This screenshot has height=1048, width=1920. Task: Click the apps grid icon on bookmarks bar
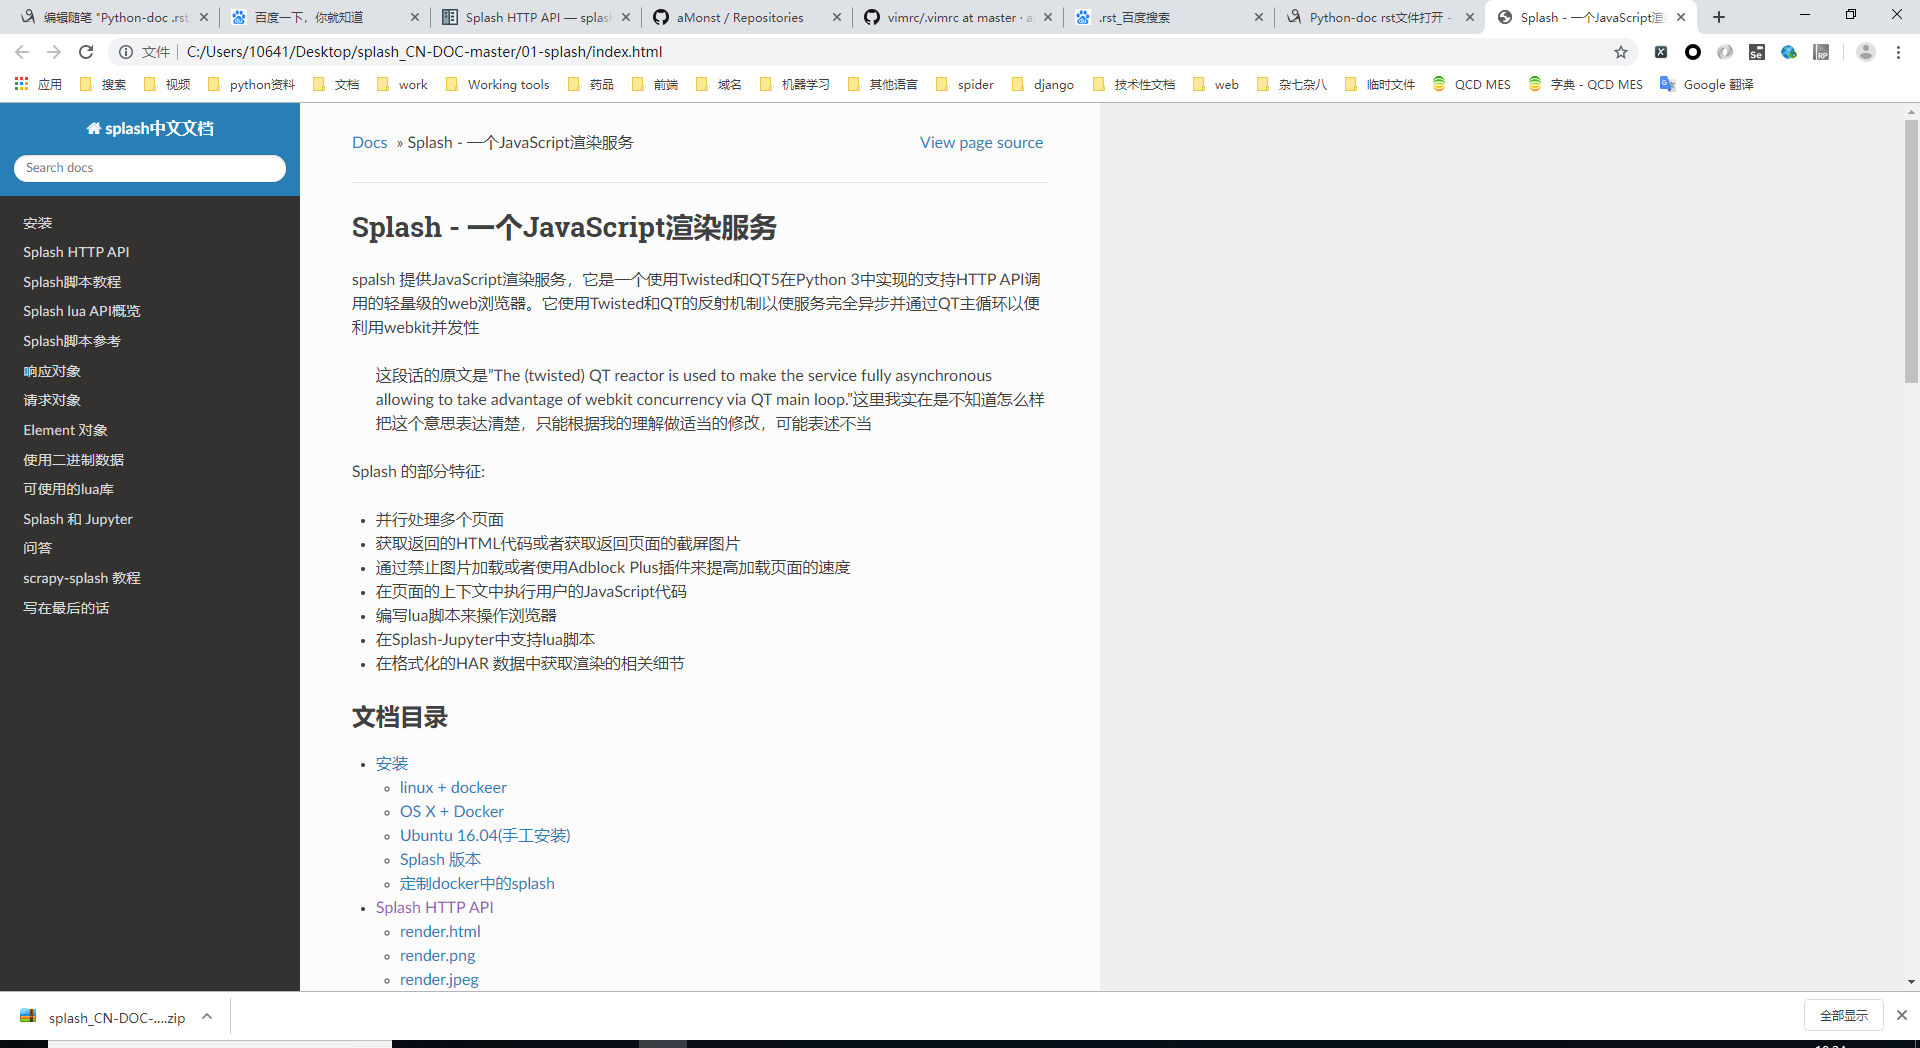[x=21, y=84]
